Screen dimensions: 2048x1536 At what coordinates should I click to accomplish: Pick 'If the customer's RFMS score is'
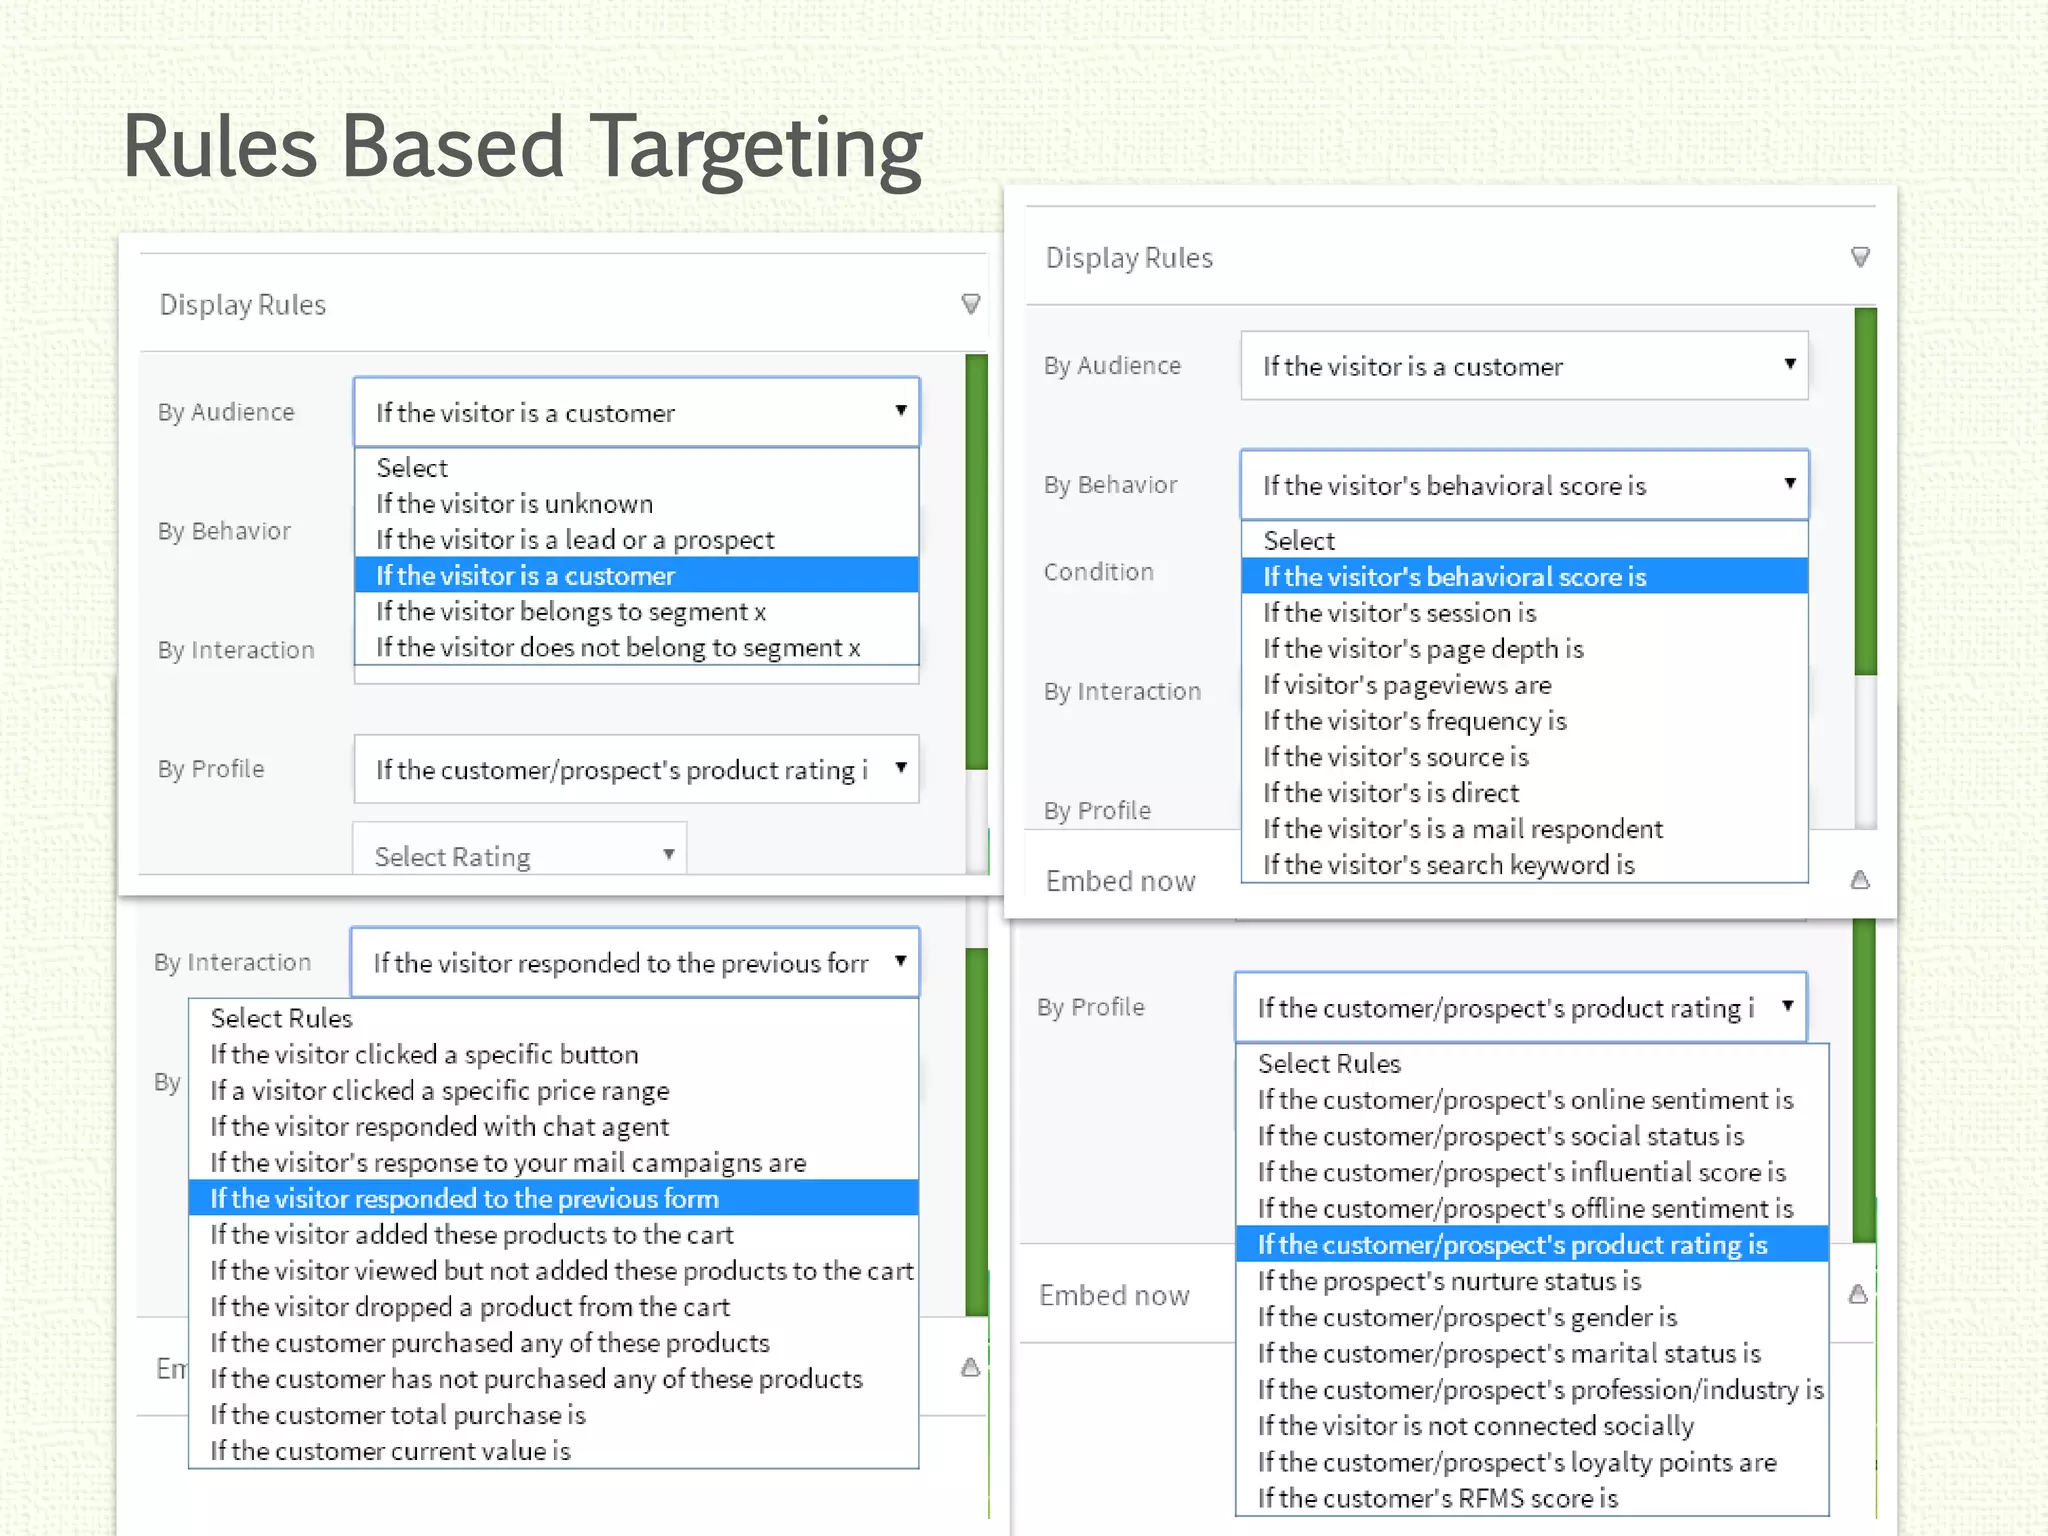click(x=1437, y=1498)
